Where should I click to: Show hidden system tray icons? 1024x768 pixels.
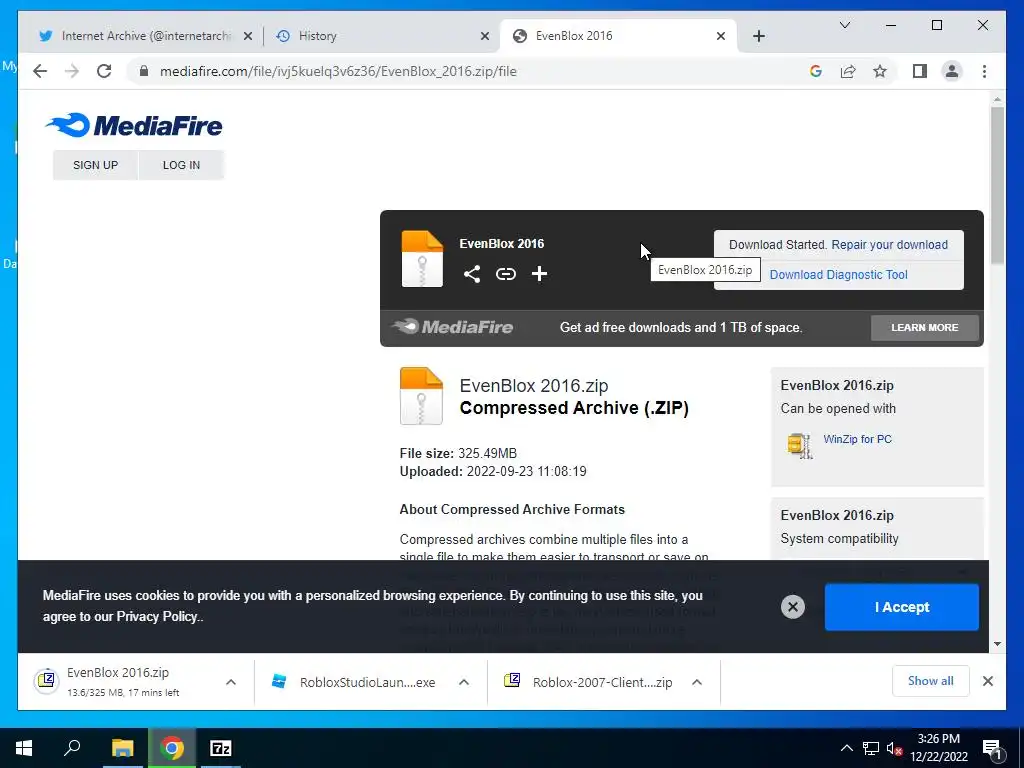pos(846,748)
